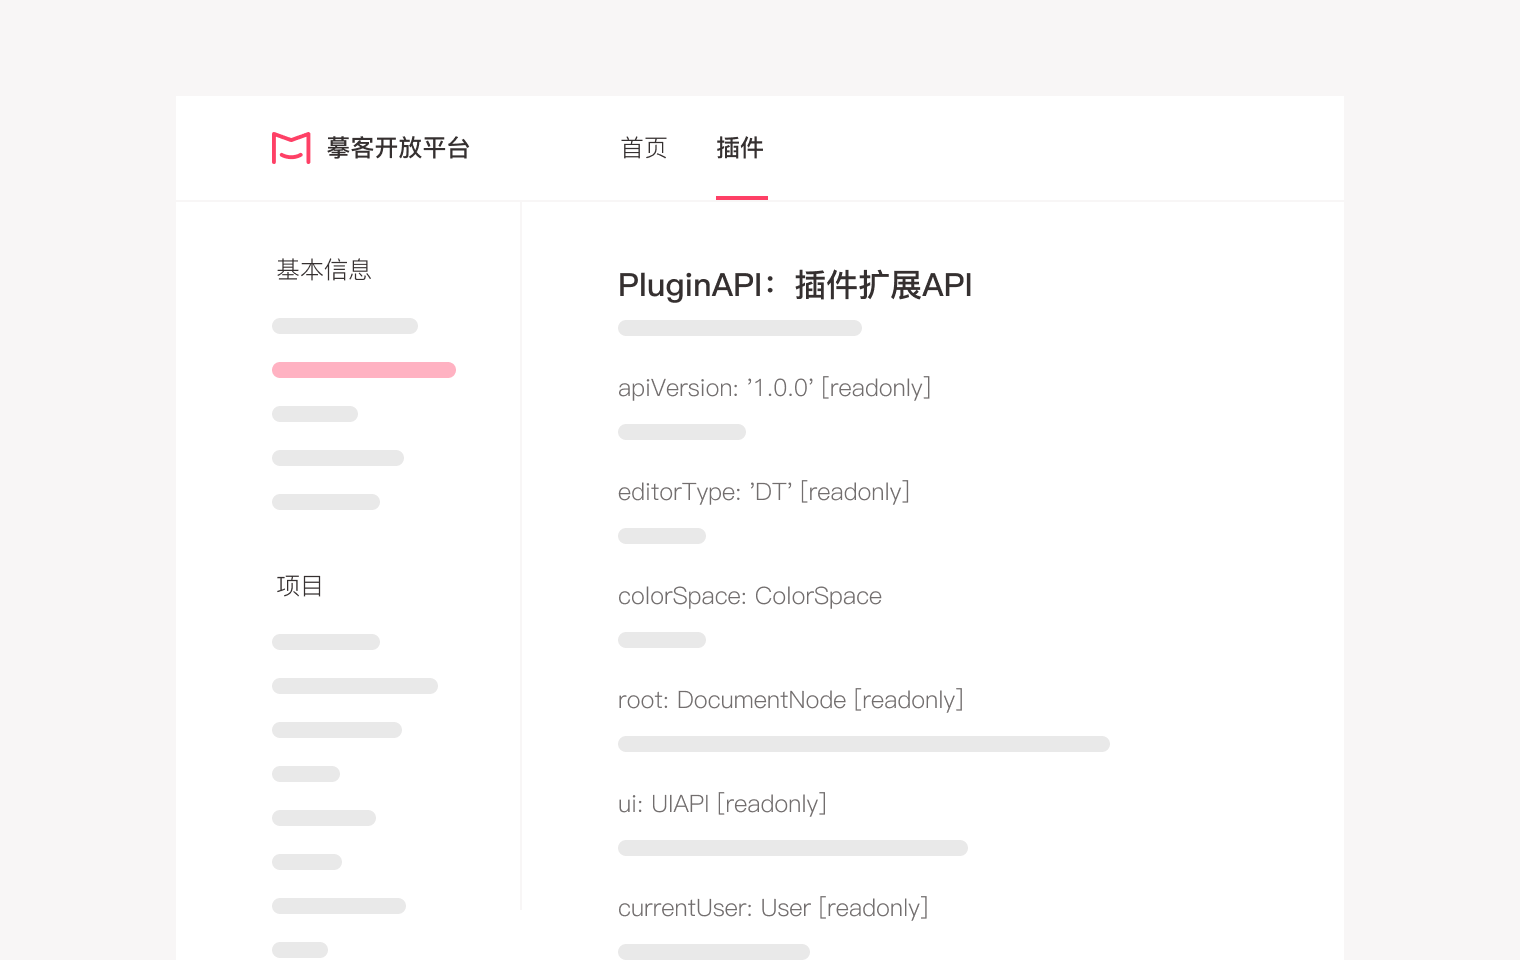Click the PluginAPI：插件扩展API heading

(795, 285)
